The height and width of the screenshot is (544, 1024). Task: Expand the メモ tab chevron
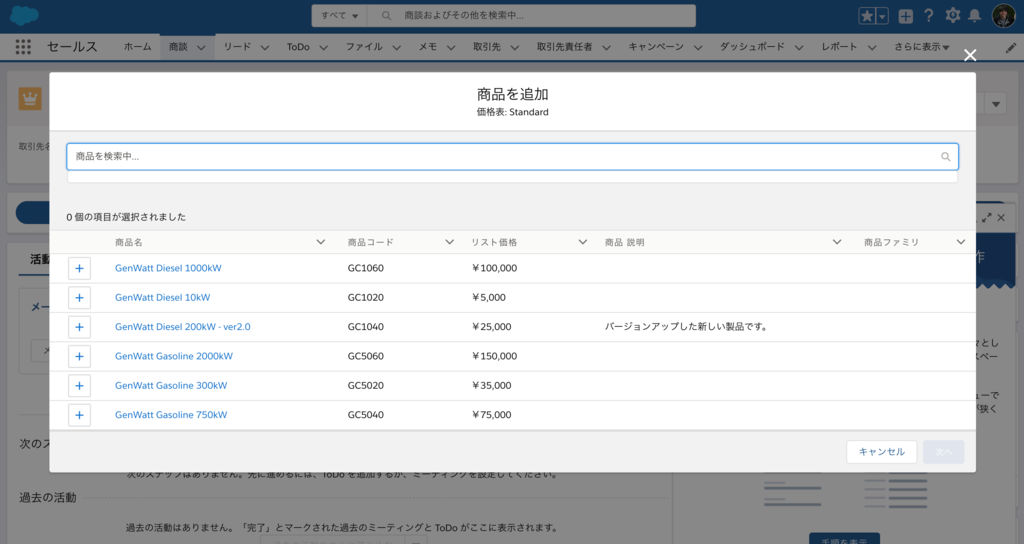click(x=451, y=48)
